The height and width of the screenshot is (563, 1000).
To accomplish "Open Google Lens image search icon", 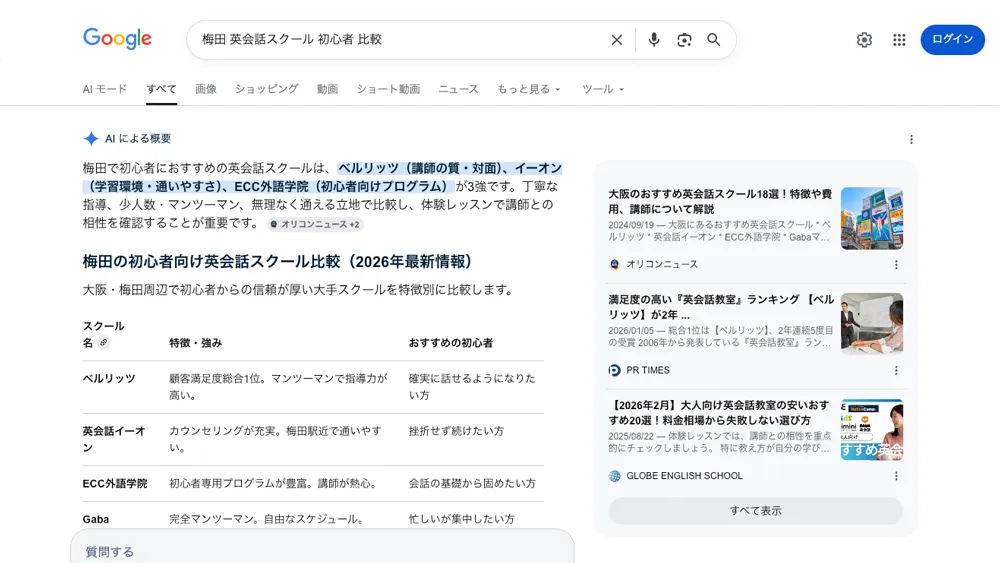I will (x=684, y=40).
